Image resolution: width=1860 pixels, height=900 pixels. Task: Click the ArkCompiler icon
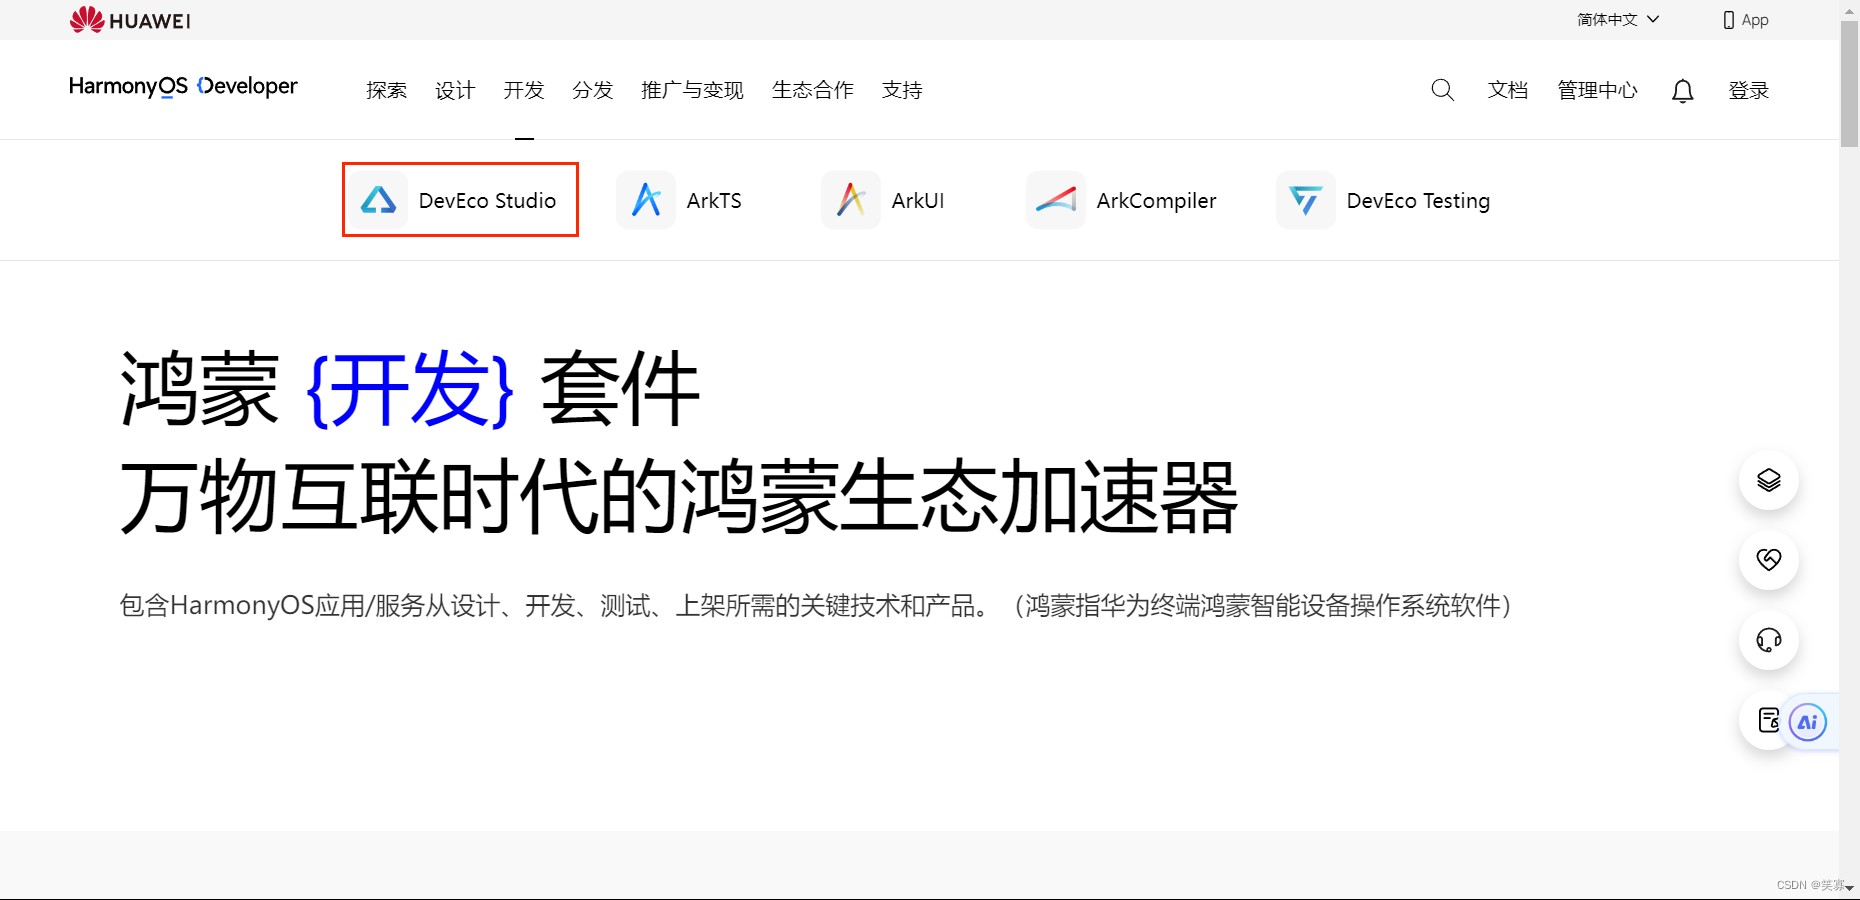tap(1056, 200)
